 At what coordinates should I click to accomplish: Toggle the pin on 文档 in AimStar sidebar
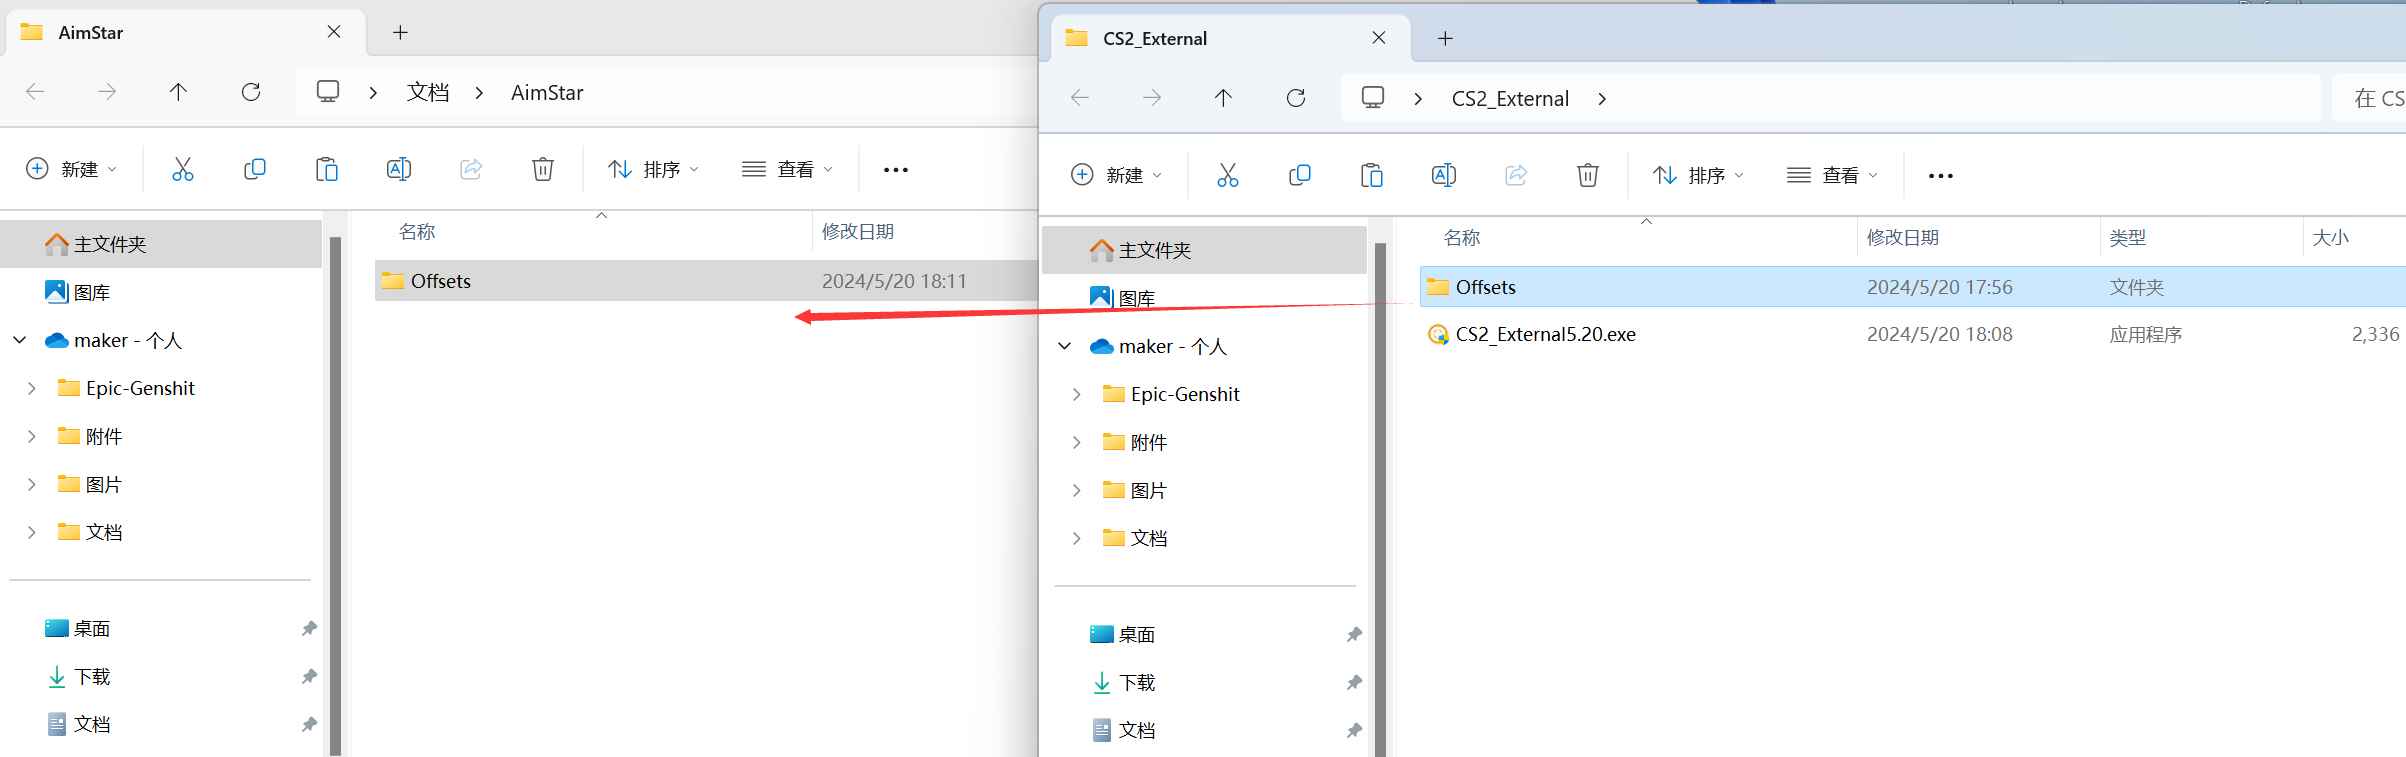click(308, 723)
